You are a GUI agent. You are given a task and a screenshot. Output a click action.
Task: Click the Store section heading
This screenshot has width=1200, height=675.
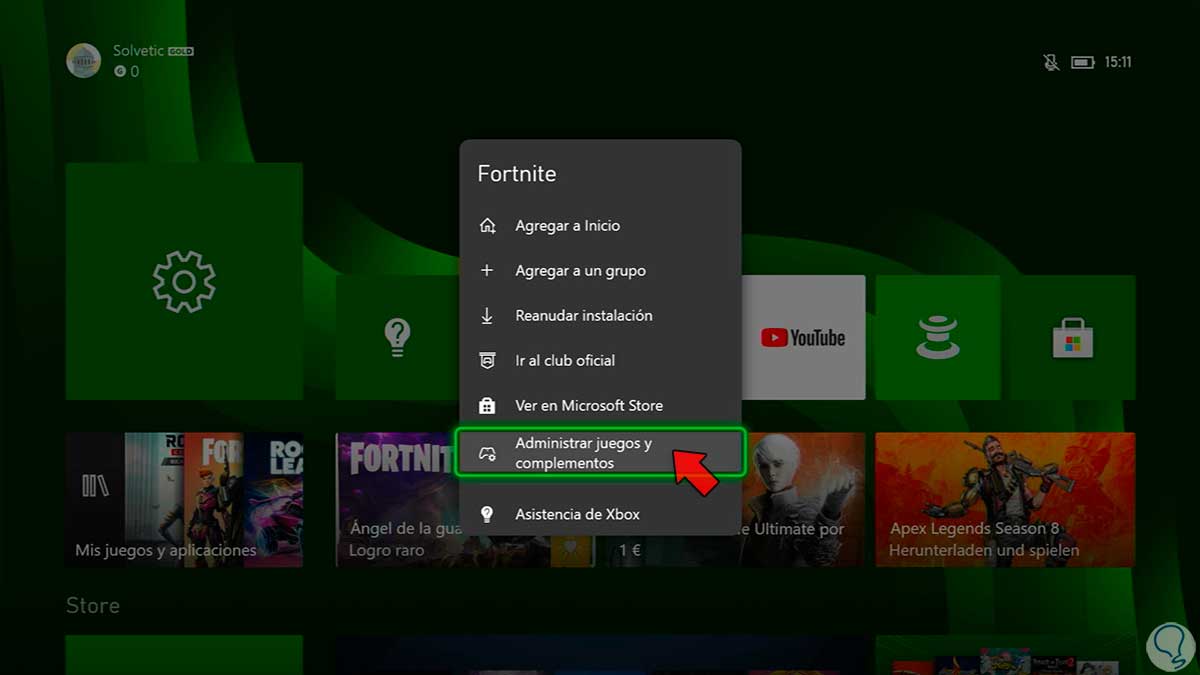coord(93,606)
